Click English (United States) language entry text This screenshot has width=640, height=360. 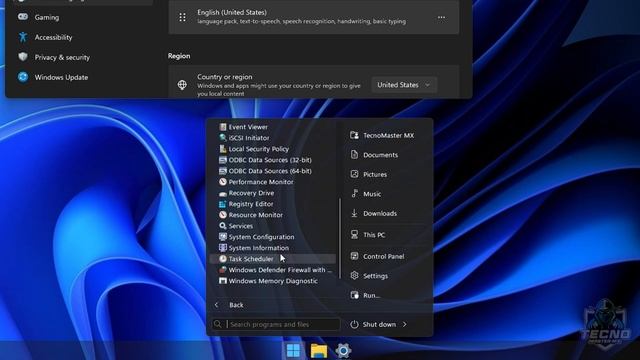pos(232,12)
